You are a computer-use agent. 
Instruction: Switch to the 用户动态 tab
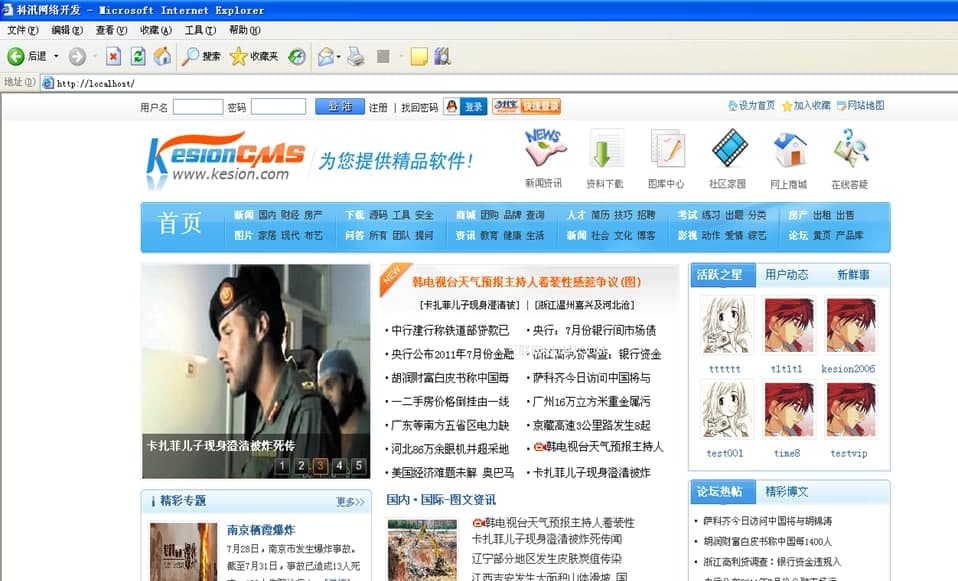point(788,273)
